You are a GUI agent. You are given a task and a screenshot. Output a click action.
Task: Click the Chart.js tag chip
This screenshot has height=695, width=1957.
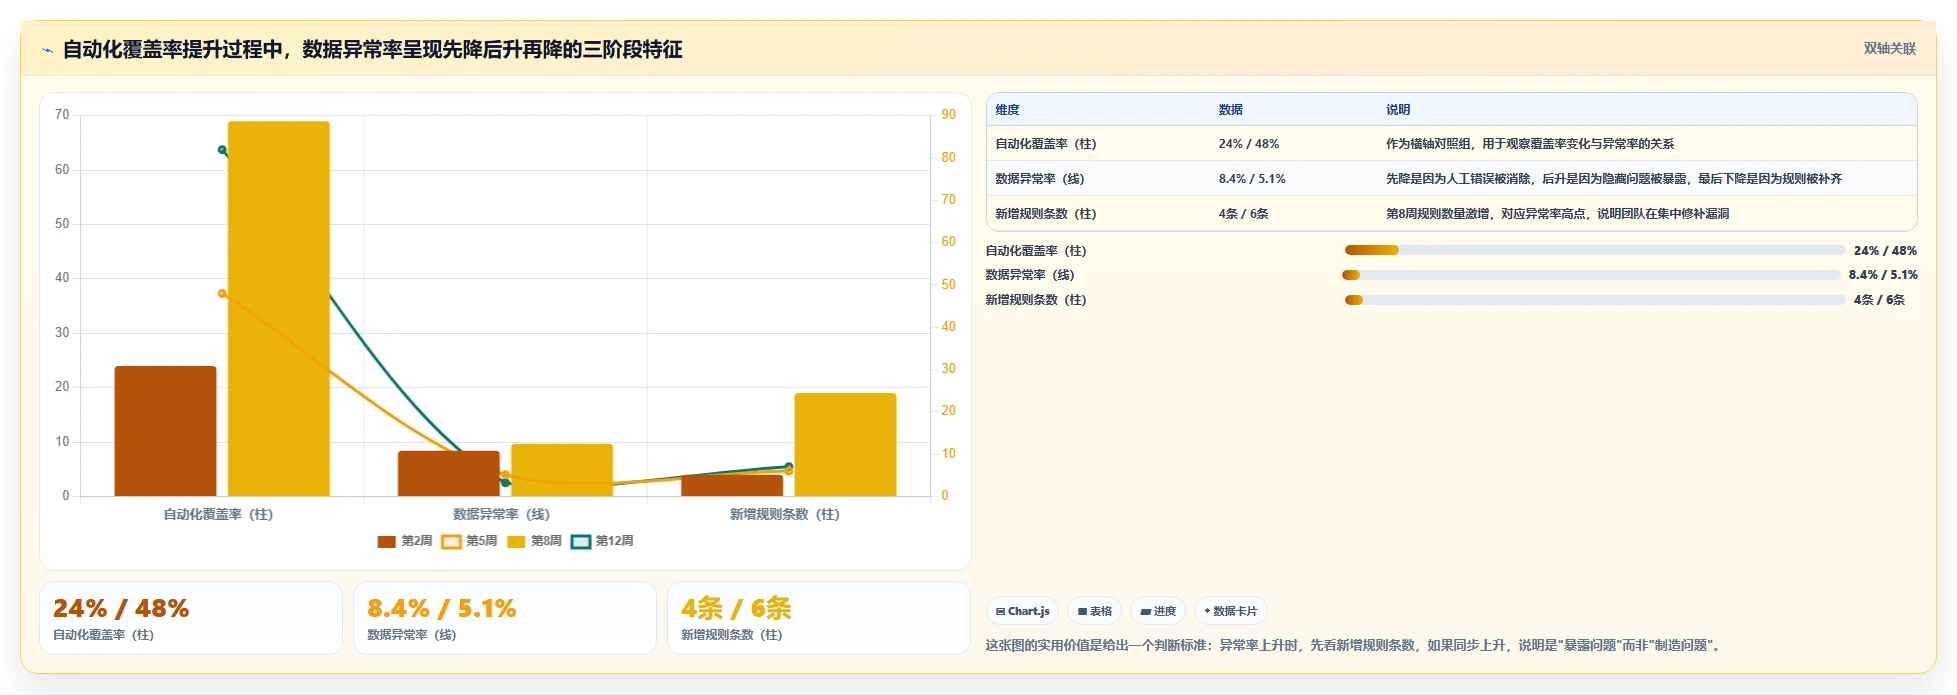(1022, 611)
